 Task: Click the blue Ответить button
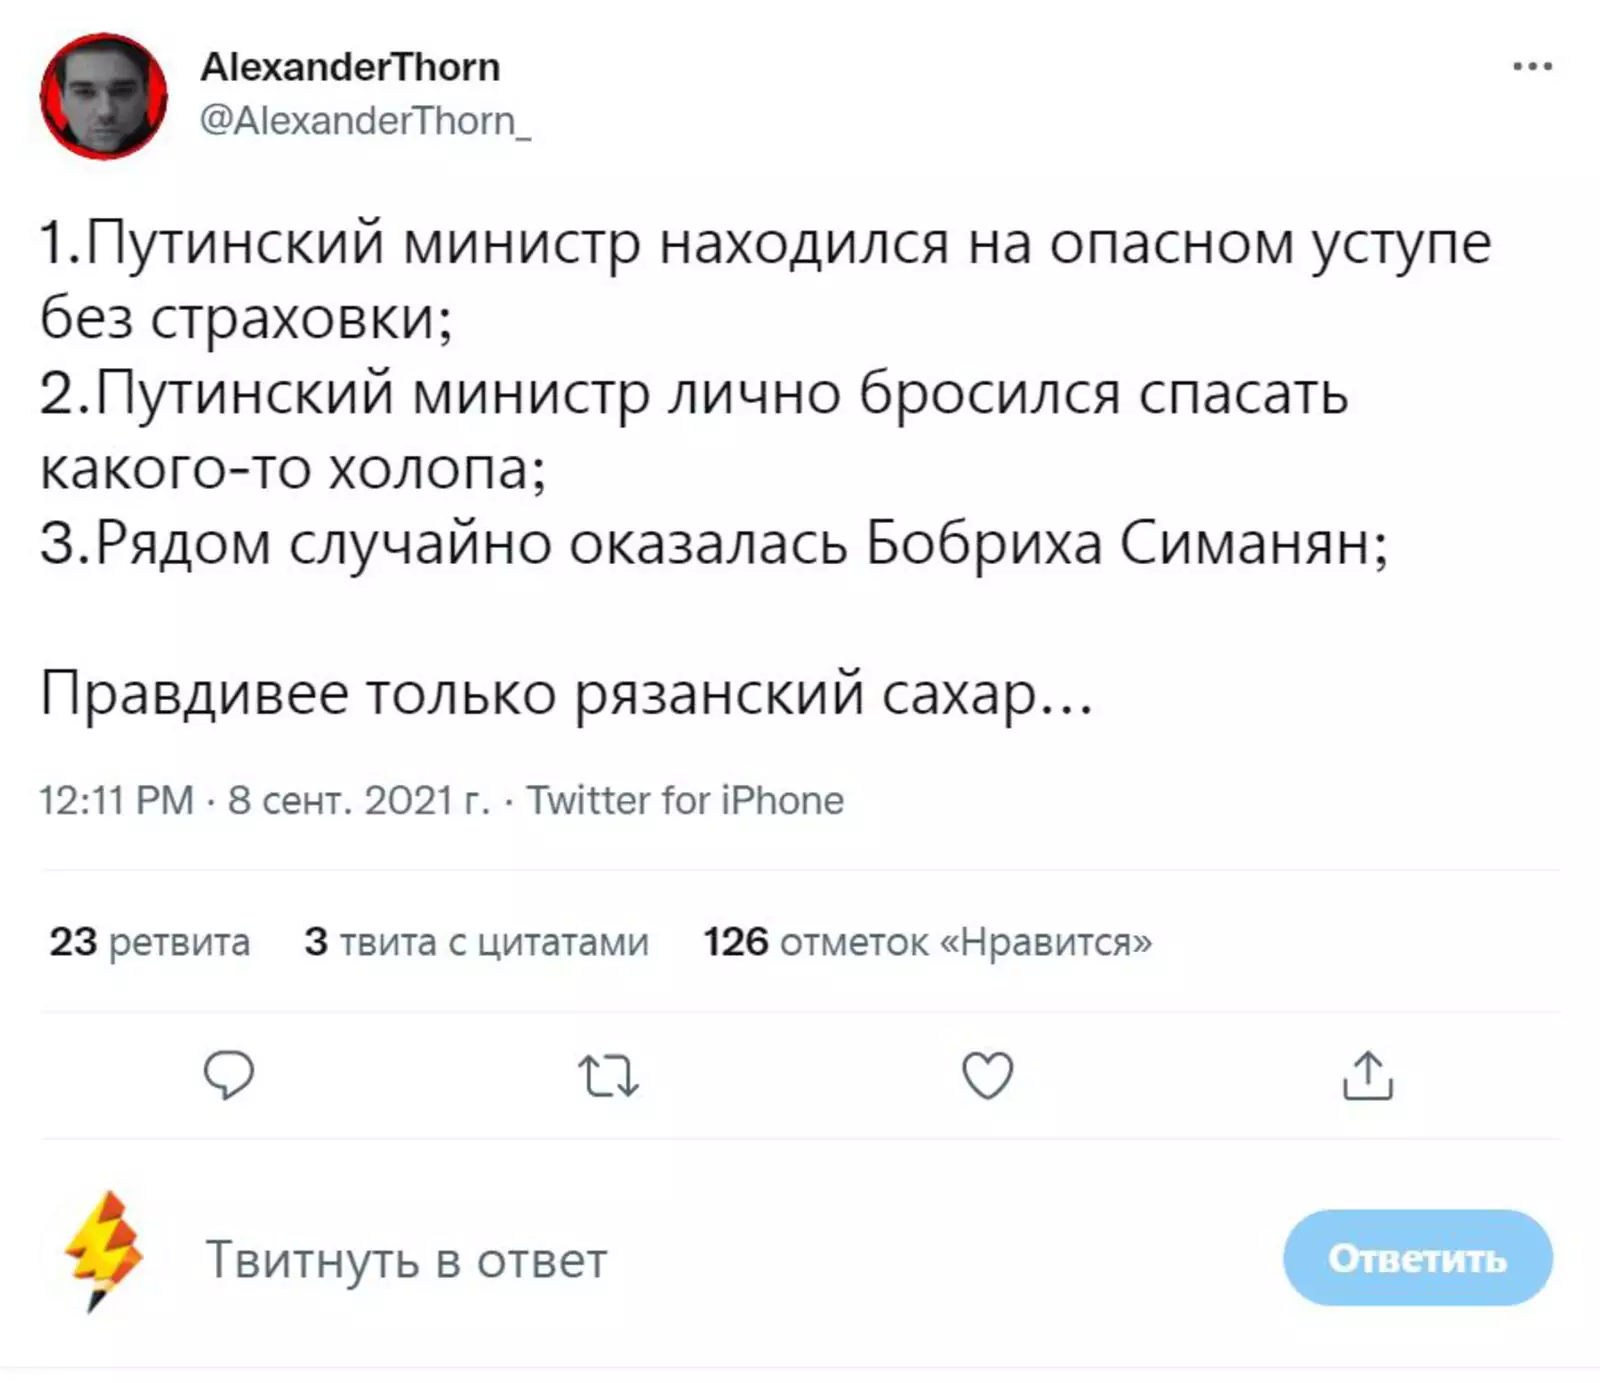coord(1417,1258)
